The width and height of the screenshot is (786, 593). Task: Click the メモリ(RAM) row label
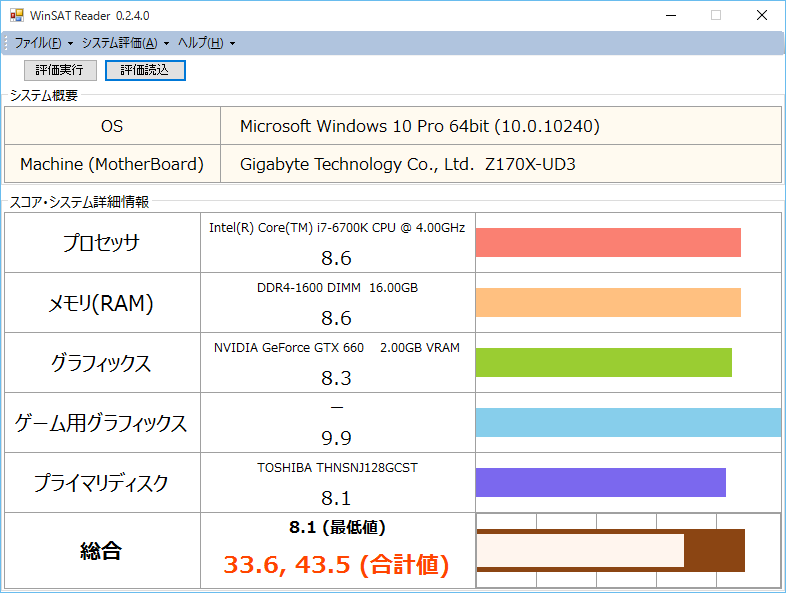coord(101,303)
